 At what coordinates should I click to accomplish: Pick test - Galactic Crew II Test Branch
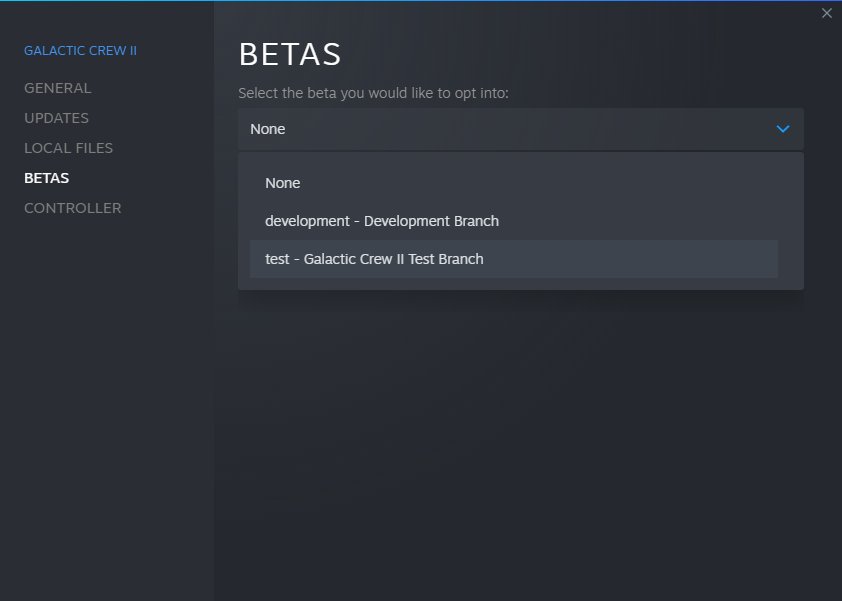point(374,259)
